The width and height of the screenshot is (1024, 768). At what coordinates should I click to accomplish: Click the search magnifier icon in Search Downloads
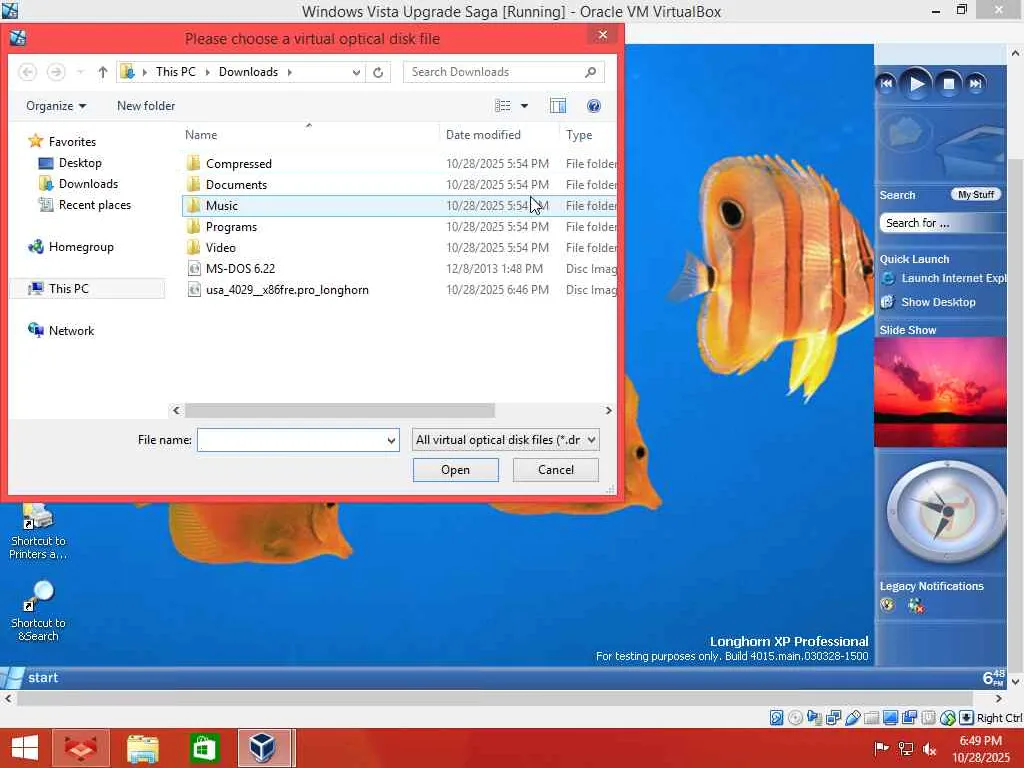pyautogui.click(x=590, y=72)
